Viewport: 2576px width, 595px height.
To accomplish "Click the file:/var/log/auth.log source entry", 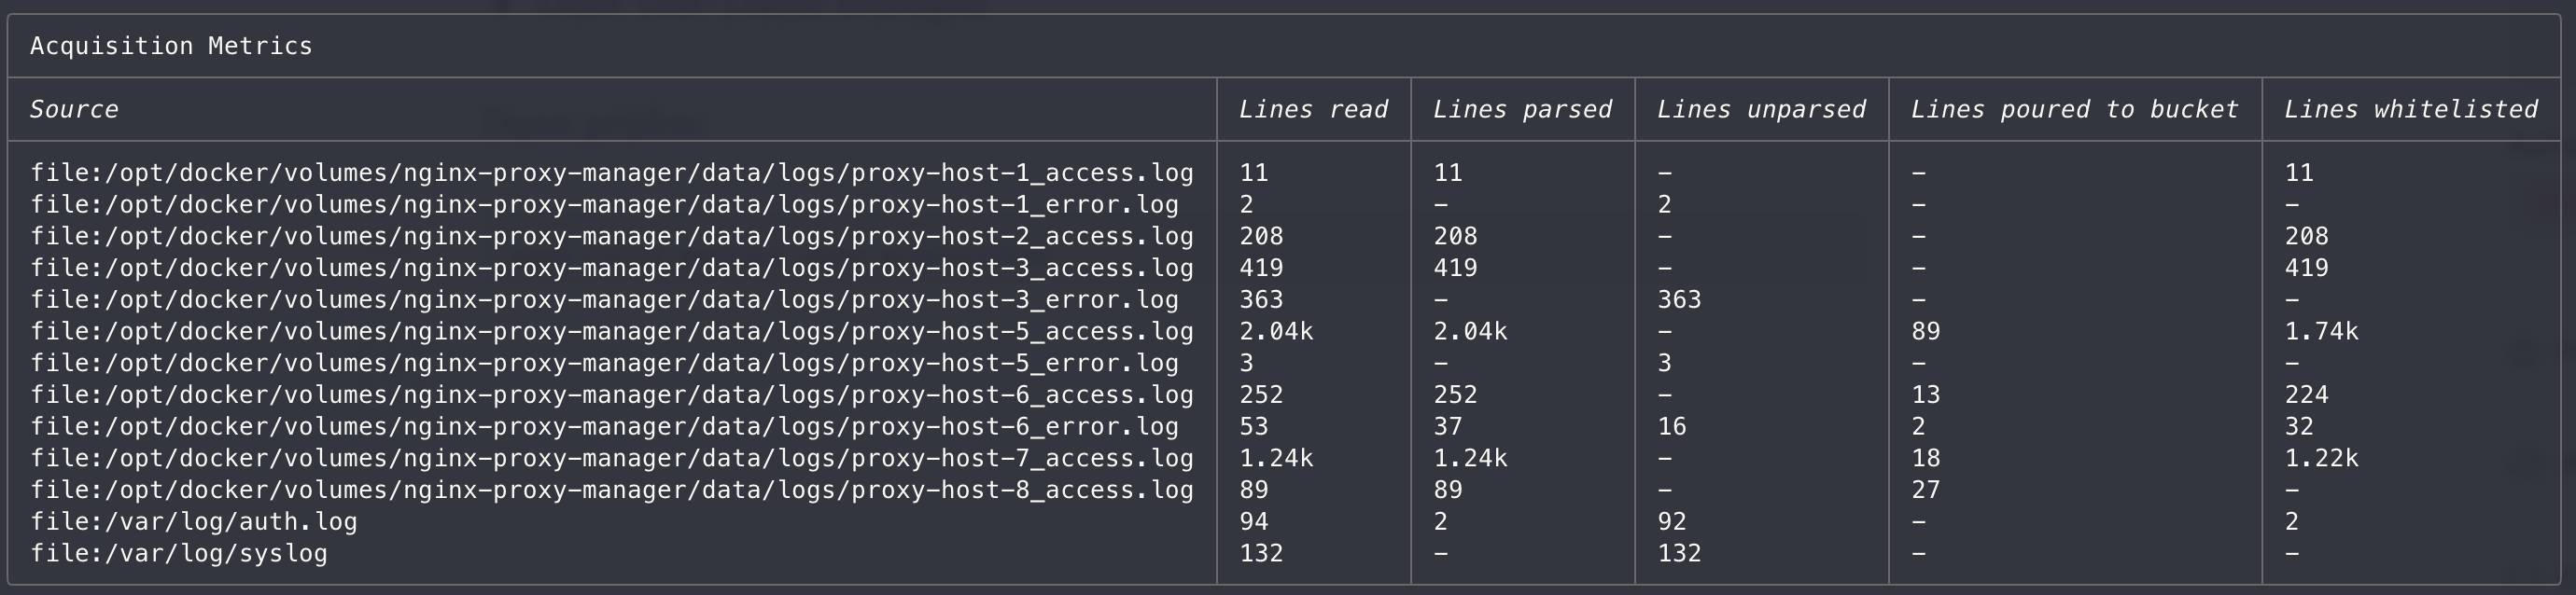I will tap(193, 522).
